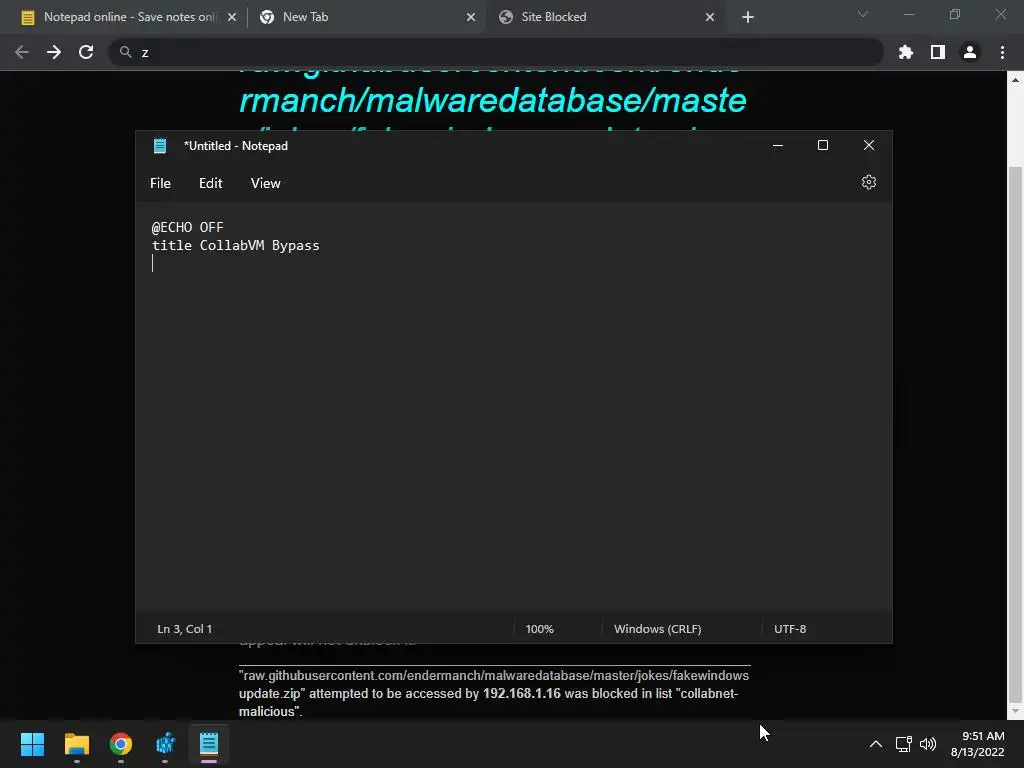Viewport: 1024px width, 768px height.
Task: Show hidden tray icons chevron
Action: (x=876, y=744)
